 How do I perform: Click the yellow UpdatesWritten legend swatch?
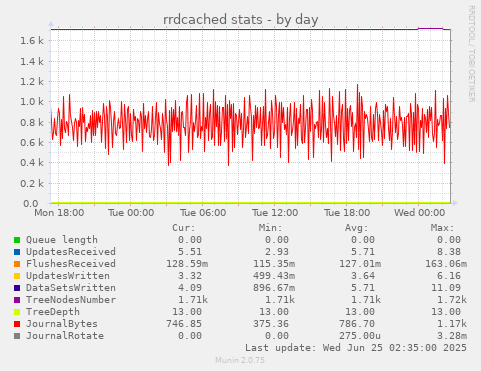17,276
